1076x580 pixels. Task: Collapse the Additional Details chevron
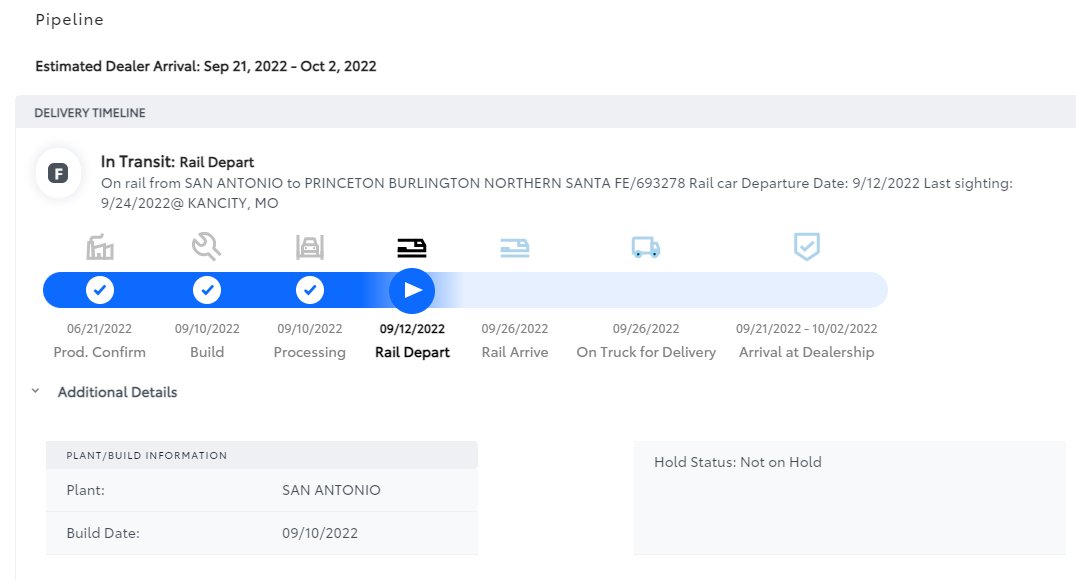point(35,391)
